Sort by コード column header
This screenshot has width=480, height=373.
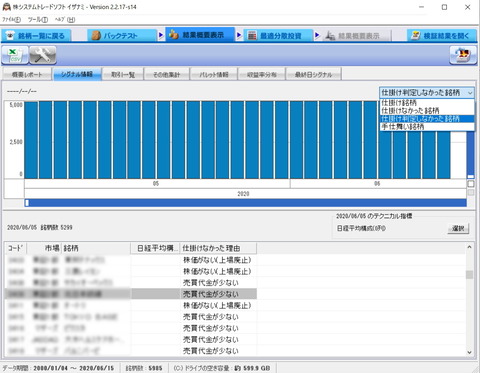coord(16,248)
